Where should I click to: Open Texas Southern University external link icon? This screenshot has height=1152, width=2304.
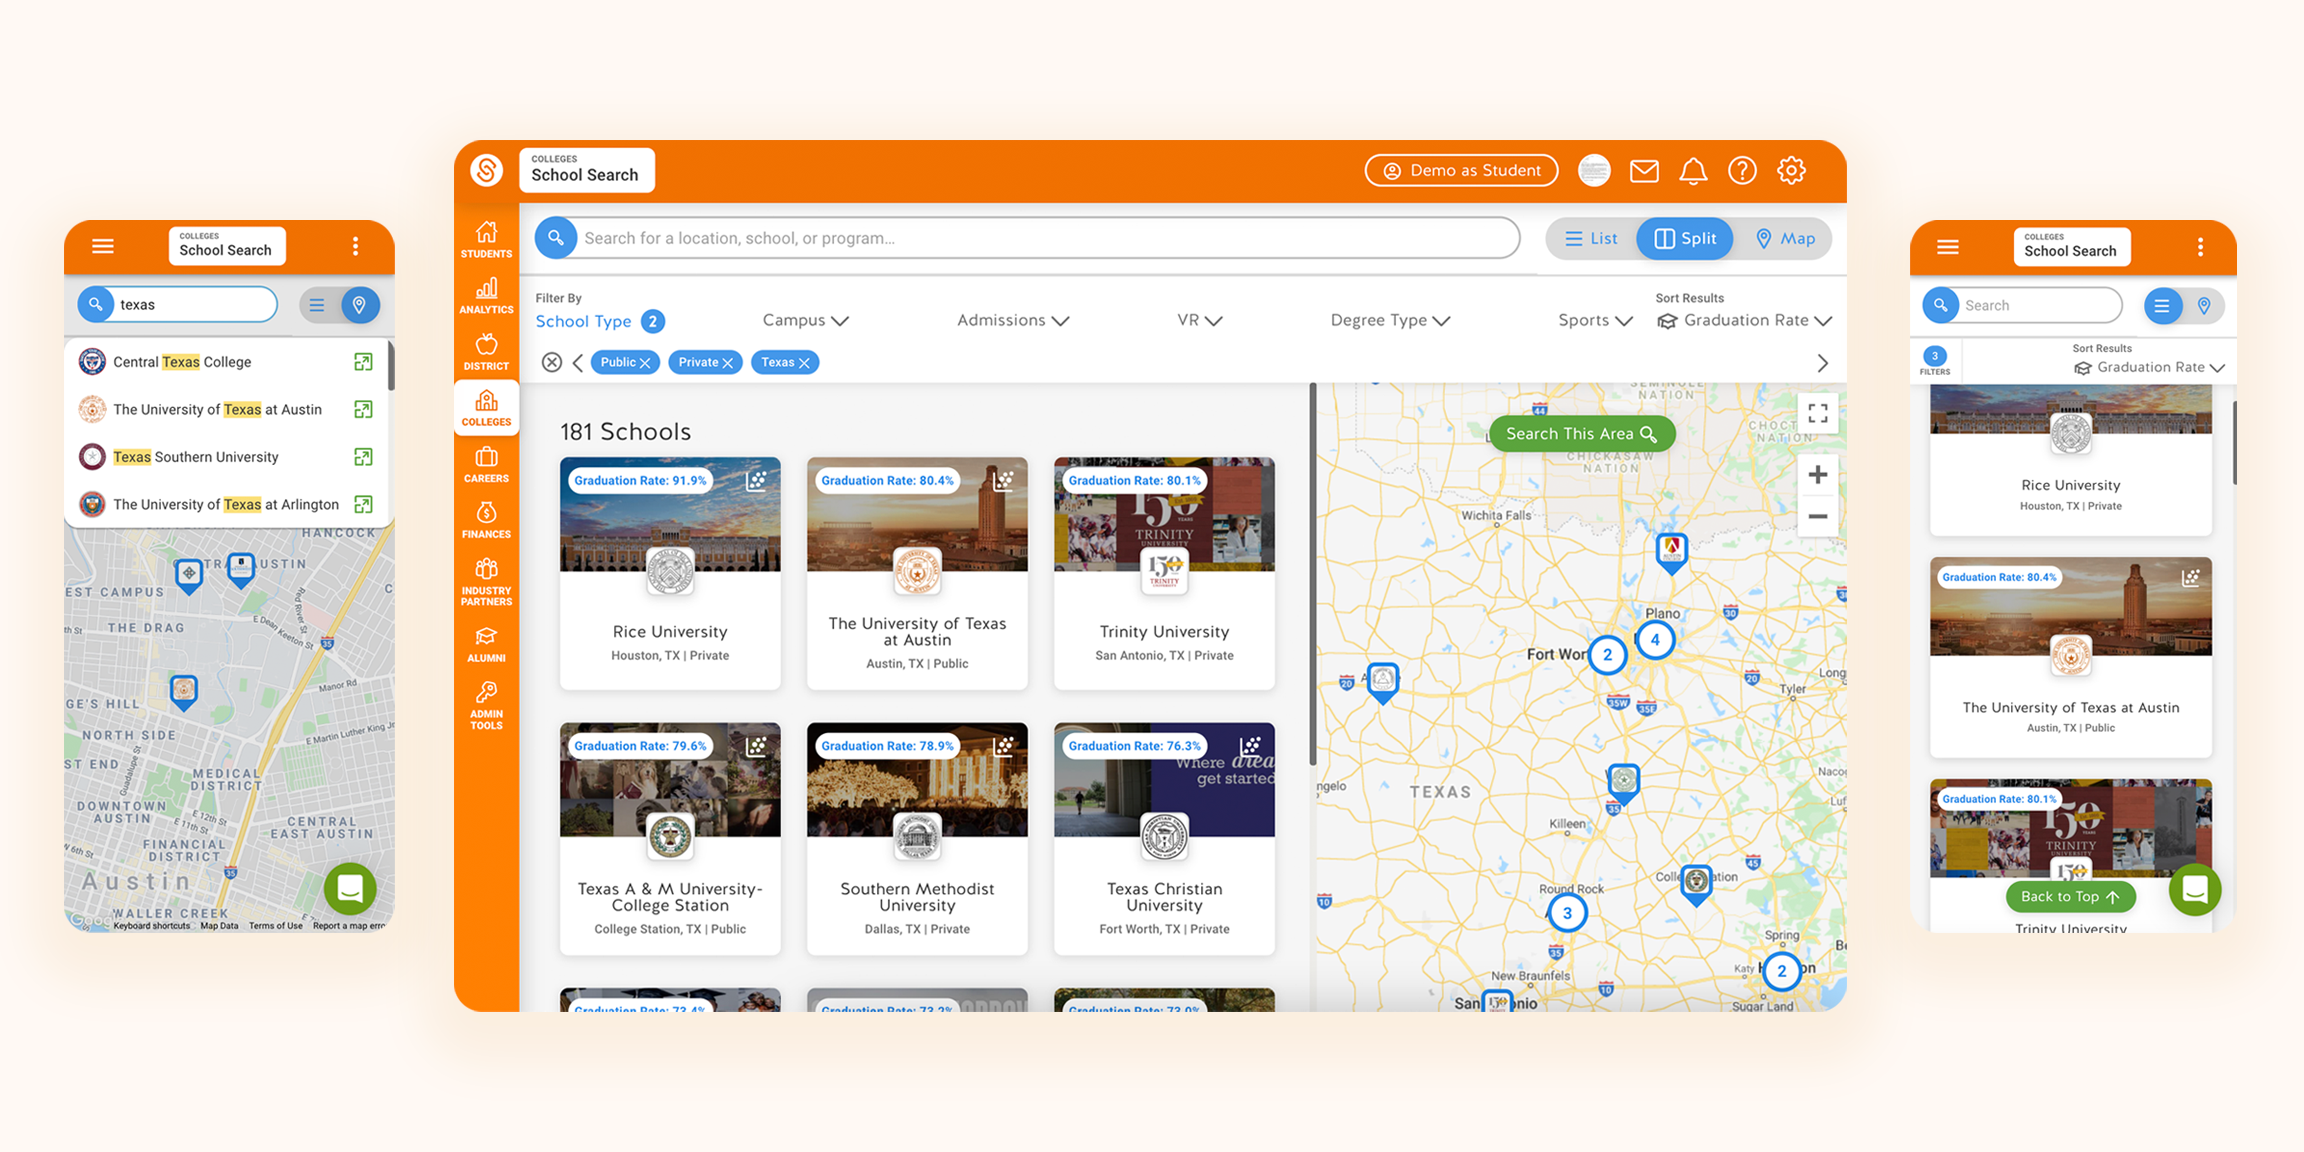pos(363,457)
